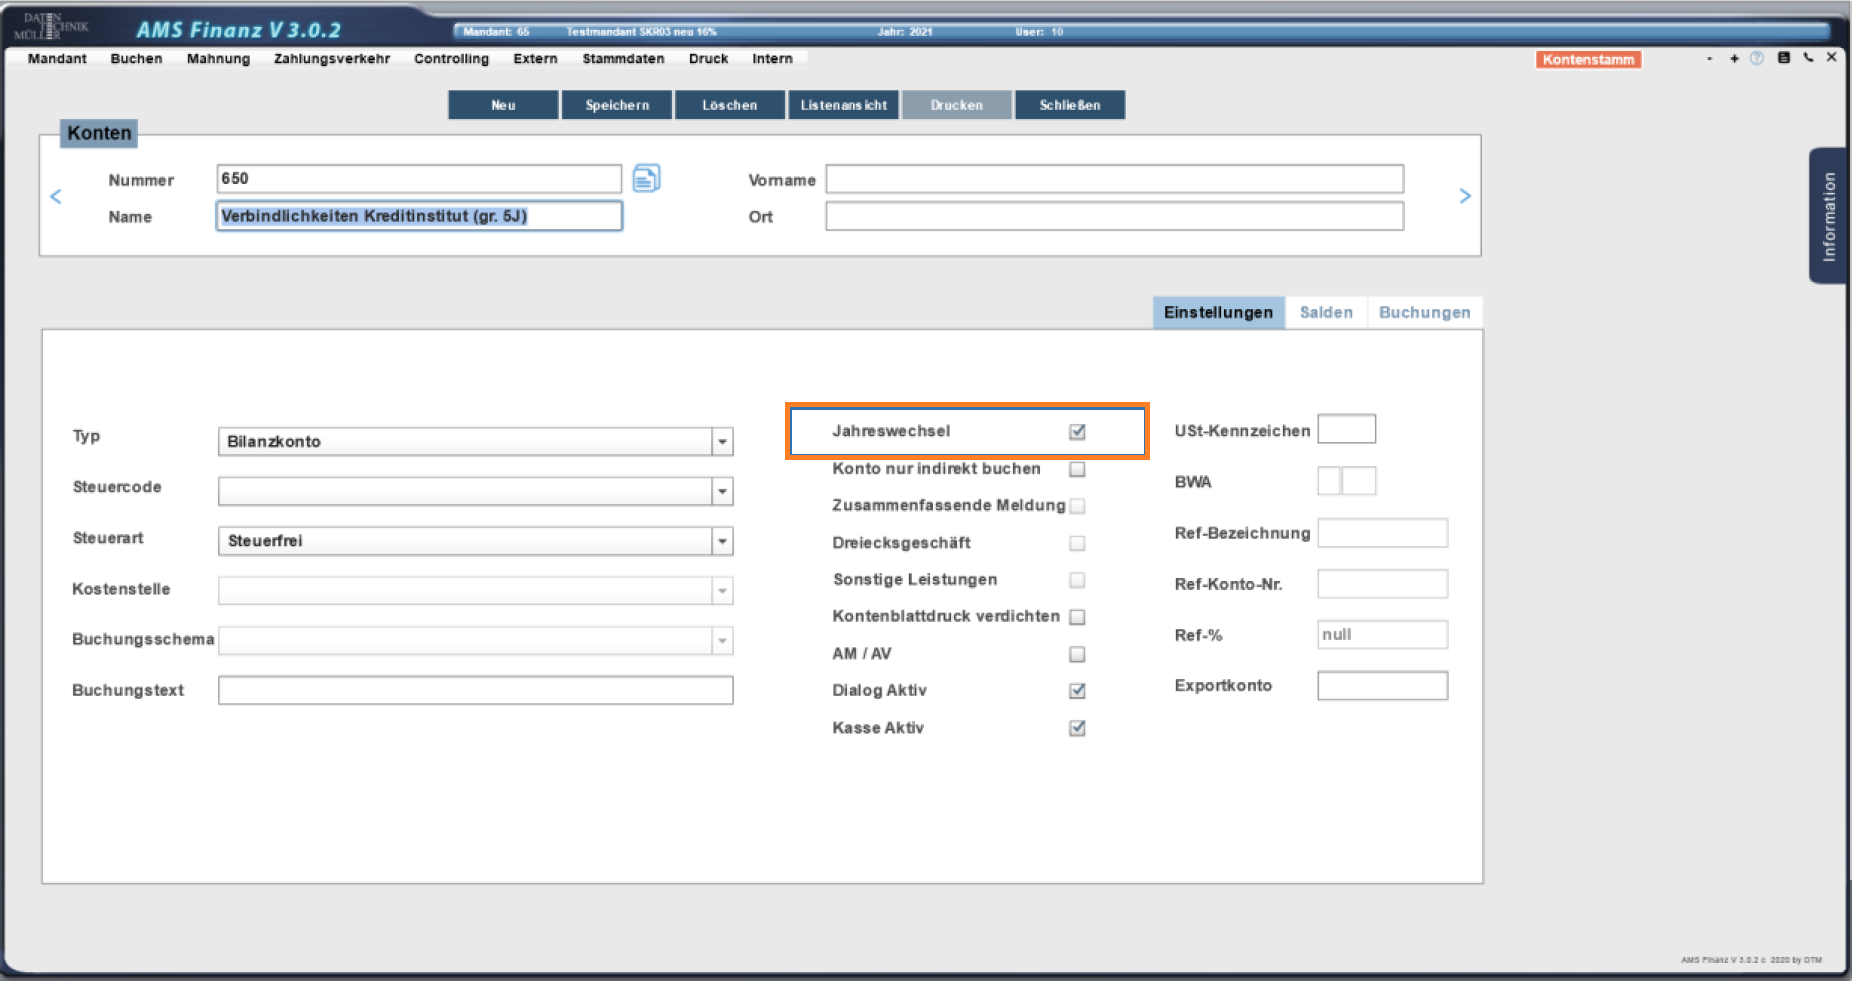
Task: Open the Steuerart dropdown arrow
Action: [722, 541]
